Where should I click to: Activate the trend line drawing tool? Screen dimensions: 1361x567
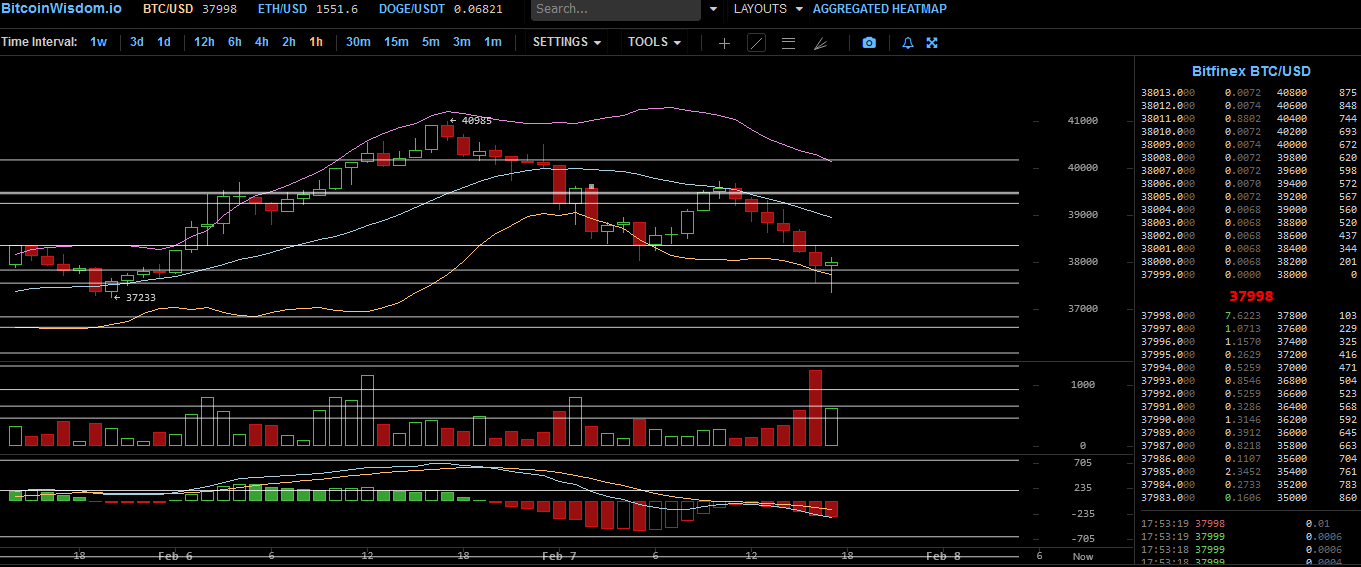pos(756,43)
